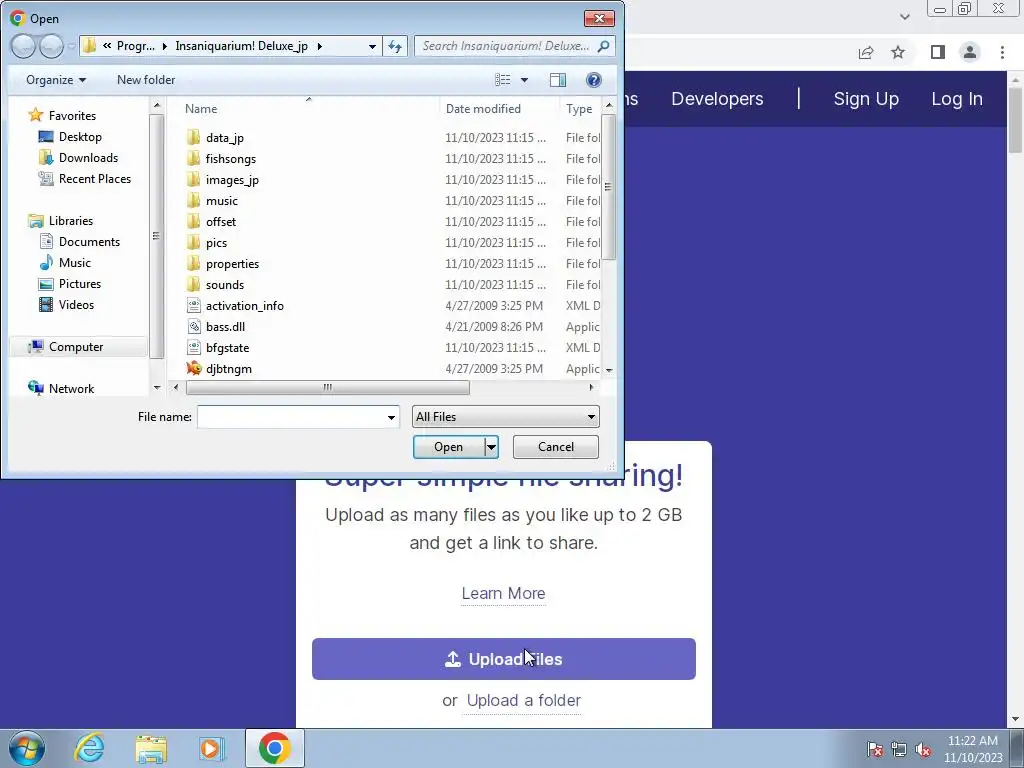Change view layout using the views icon
Viewport: 1024px width, 768px height.
pyautogui.click(x=503, y=80)
